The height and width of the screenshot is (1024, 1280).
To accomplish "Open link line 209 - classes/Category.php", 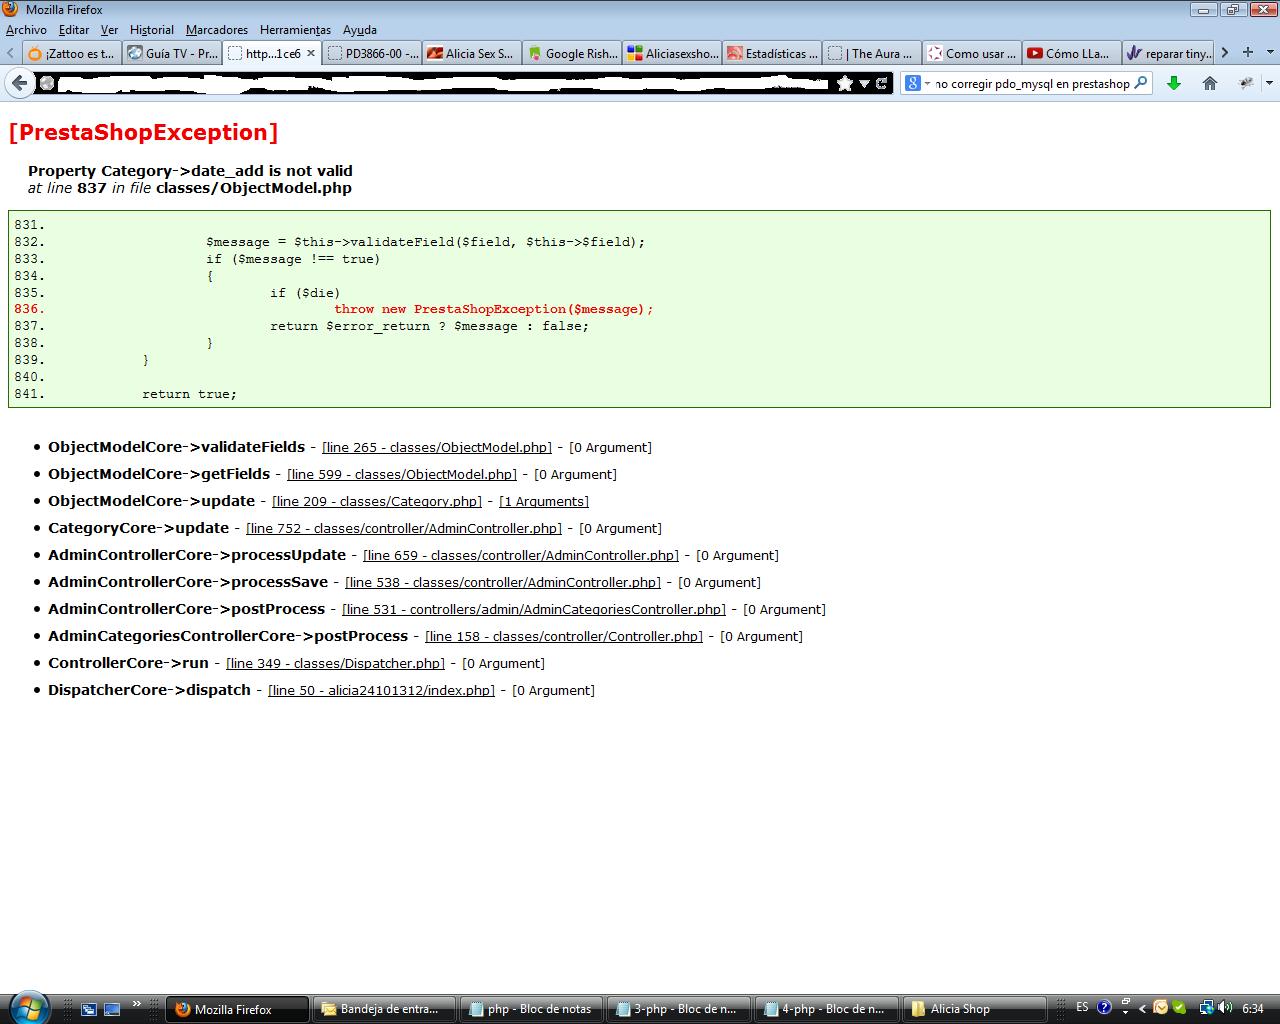I will (x=377, y=501).
